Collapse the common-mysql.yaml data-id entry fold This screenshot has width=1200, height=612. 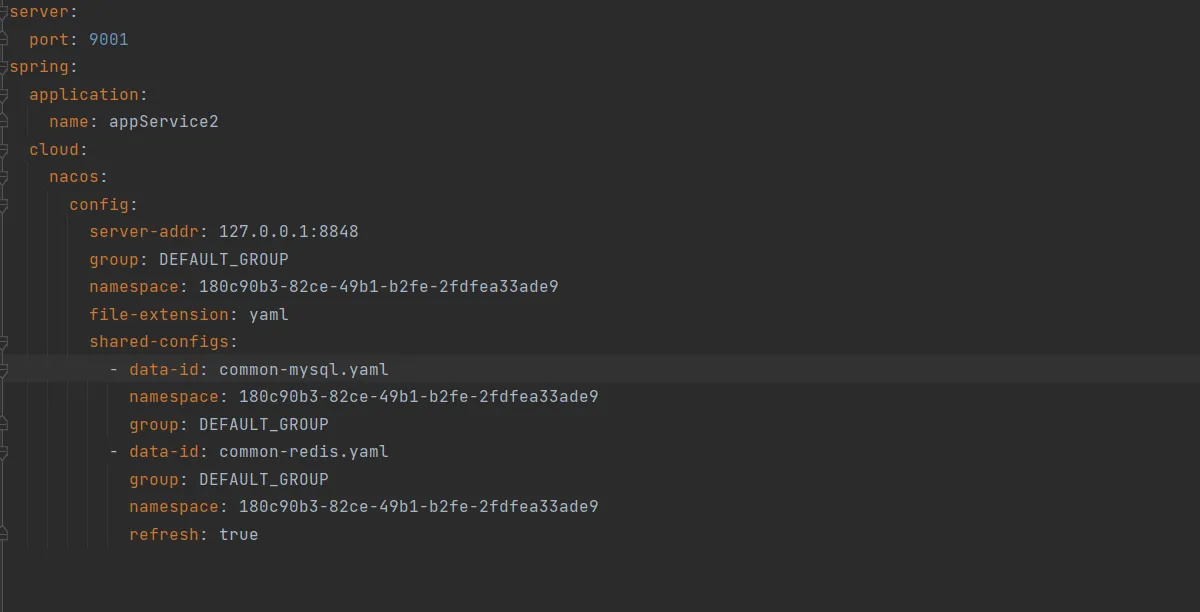pos(3,370)
